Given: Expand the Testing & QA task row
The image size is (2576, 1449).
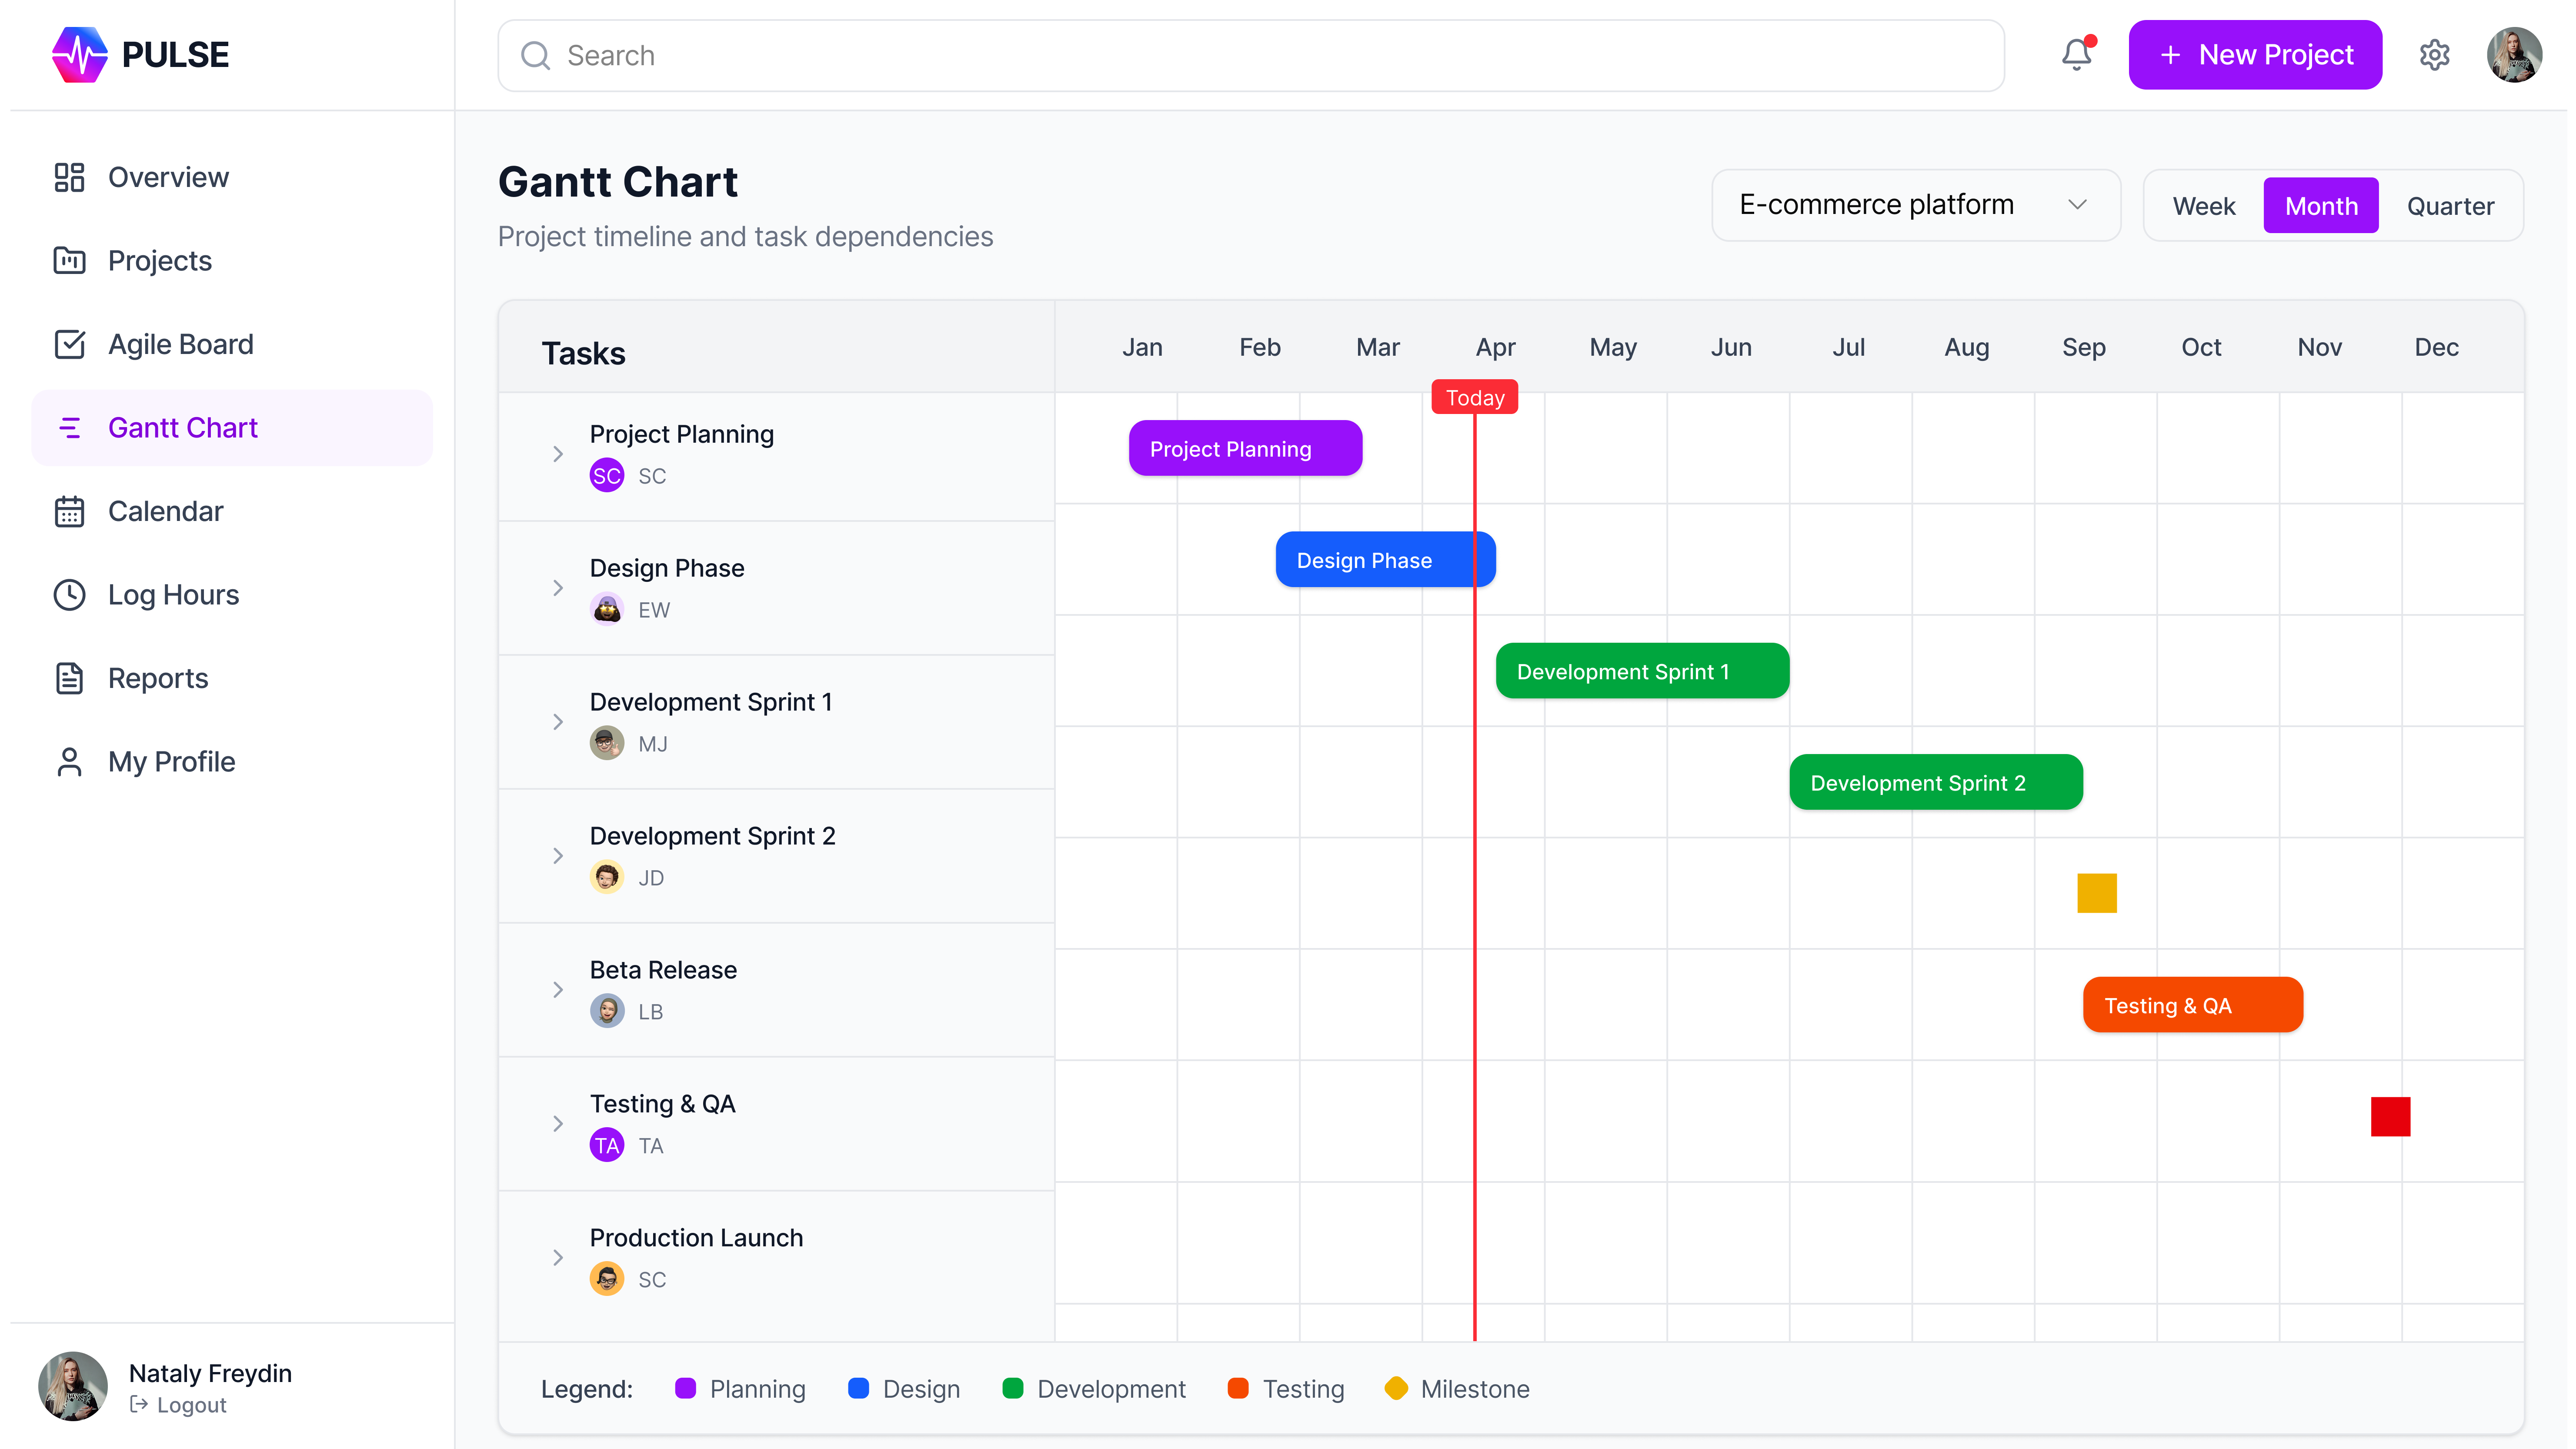Looking at the screenshot, I should coord(558,1124).
